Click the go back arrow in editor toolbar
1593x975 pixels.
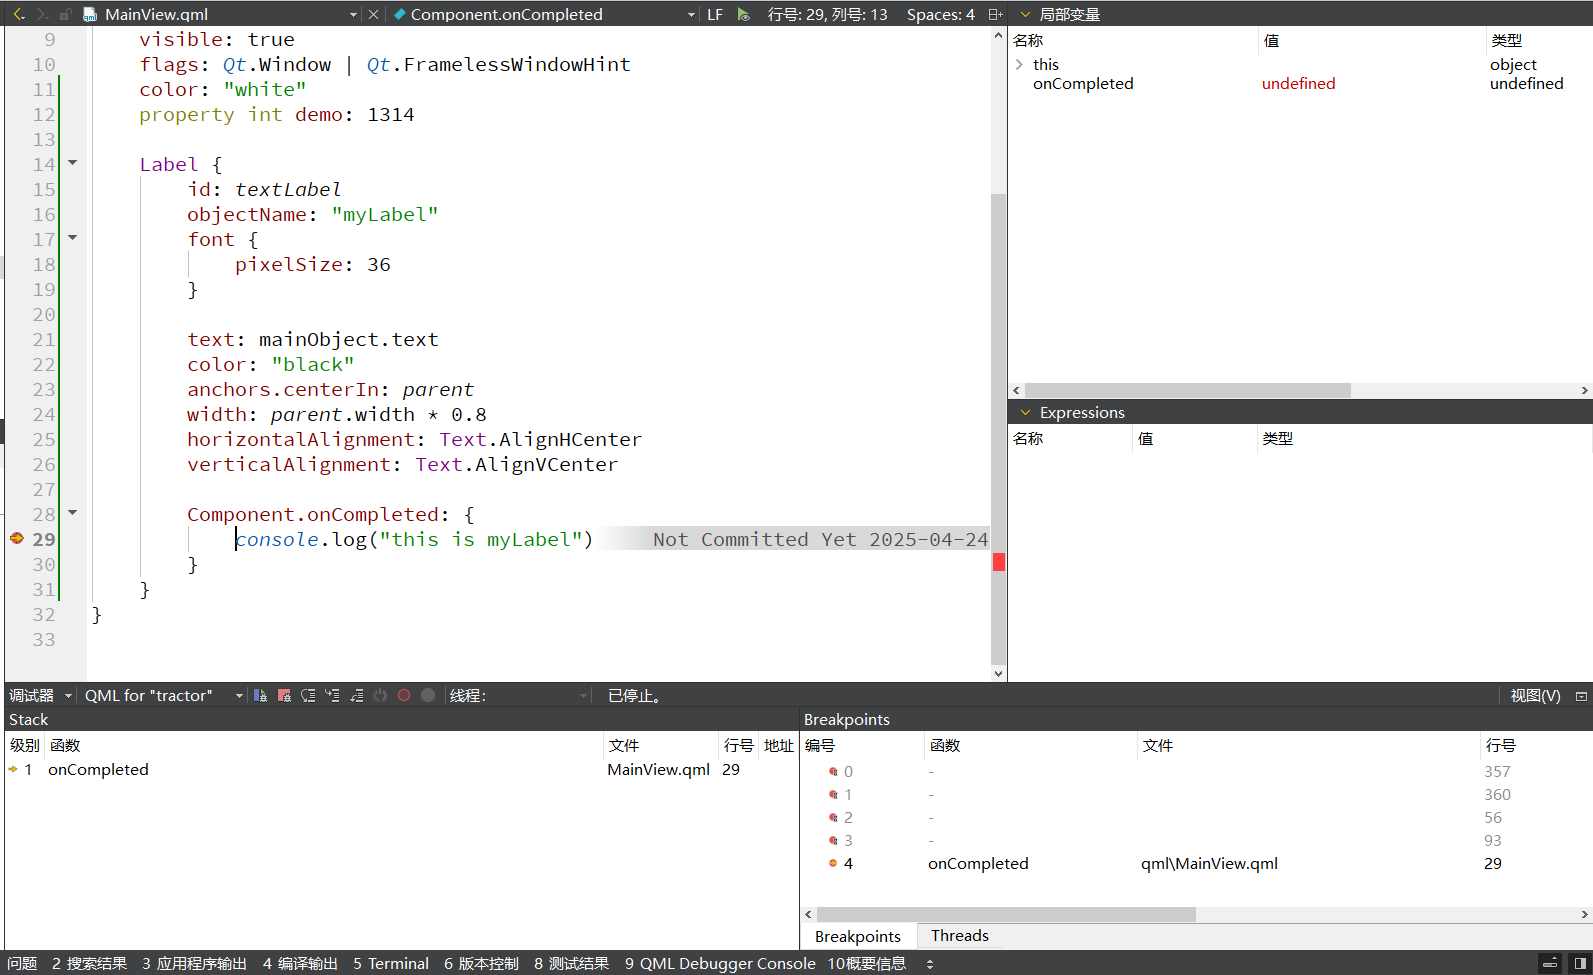[18, 14]
